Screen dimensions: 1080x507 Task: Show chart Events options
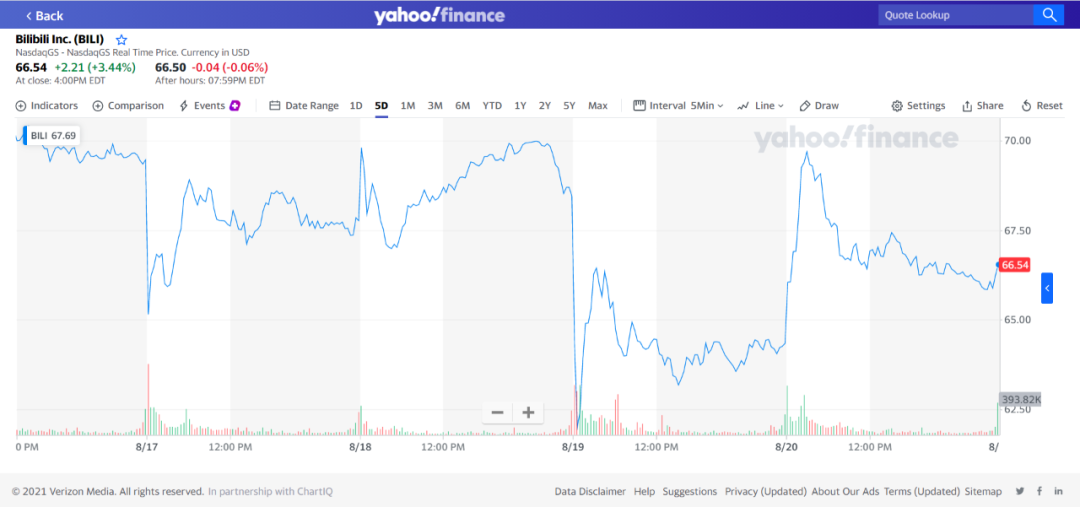[x=209, y=106]
